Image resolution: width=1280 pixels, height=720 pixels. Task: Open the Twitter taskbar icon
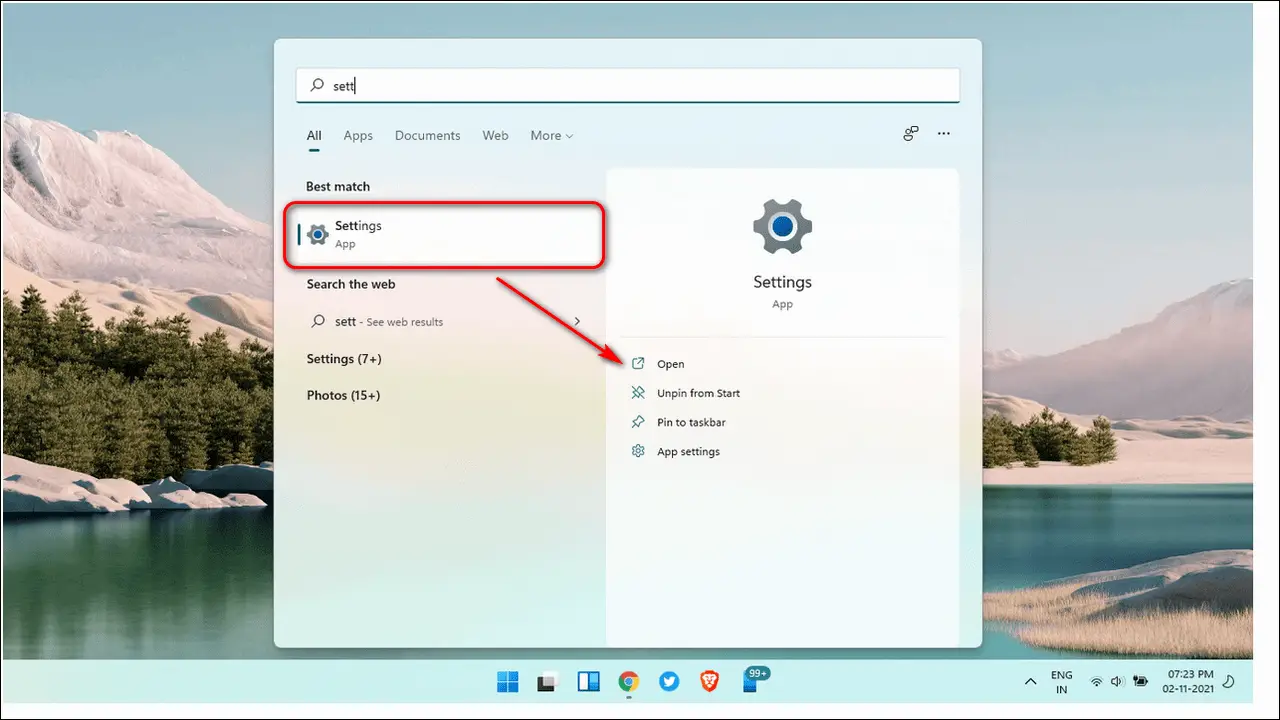(x=669, y=682)
